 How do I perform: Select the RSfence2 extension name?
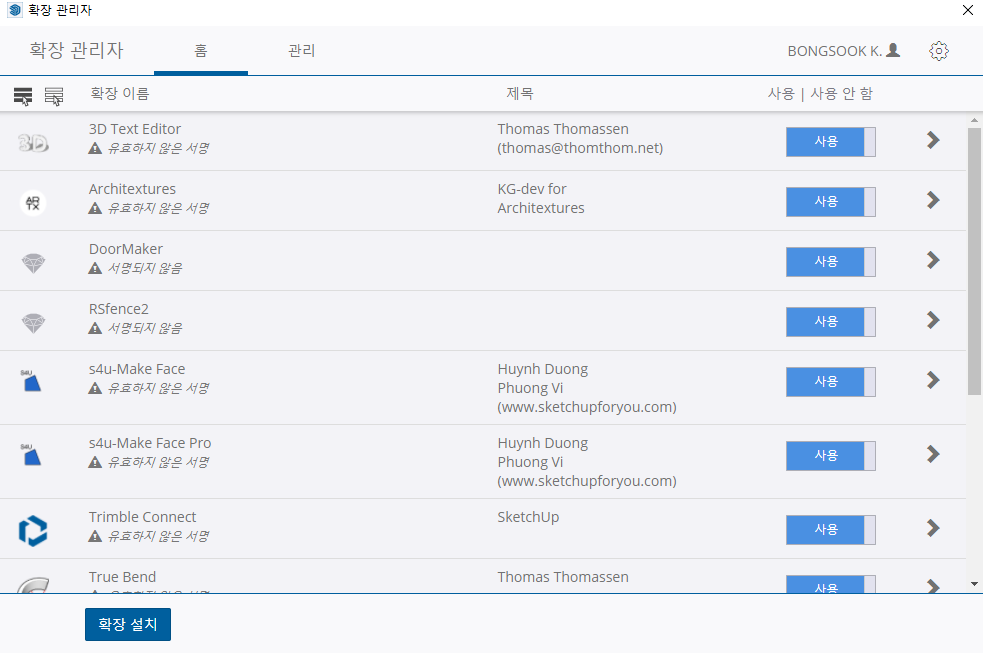point(119,309)
